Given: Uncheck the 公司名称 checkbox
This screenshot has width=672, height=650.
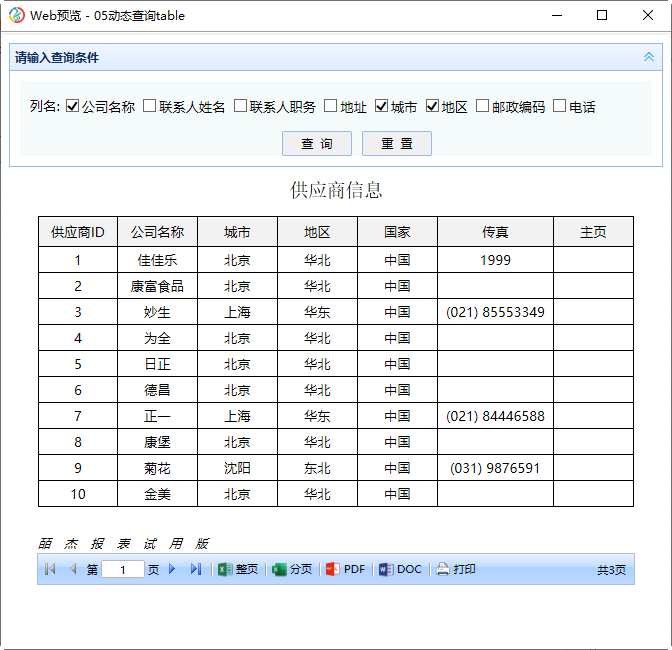Looking at the screenshot, I should 73,106.
